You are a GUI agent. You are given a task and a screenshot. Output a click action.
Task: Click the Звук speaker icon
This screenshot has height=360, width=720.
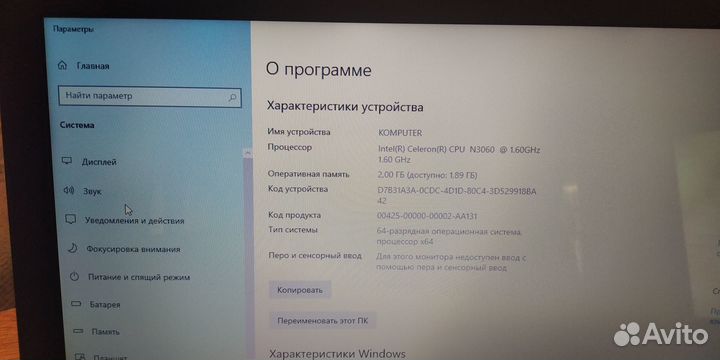[x=68, y=190]
